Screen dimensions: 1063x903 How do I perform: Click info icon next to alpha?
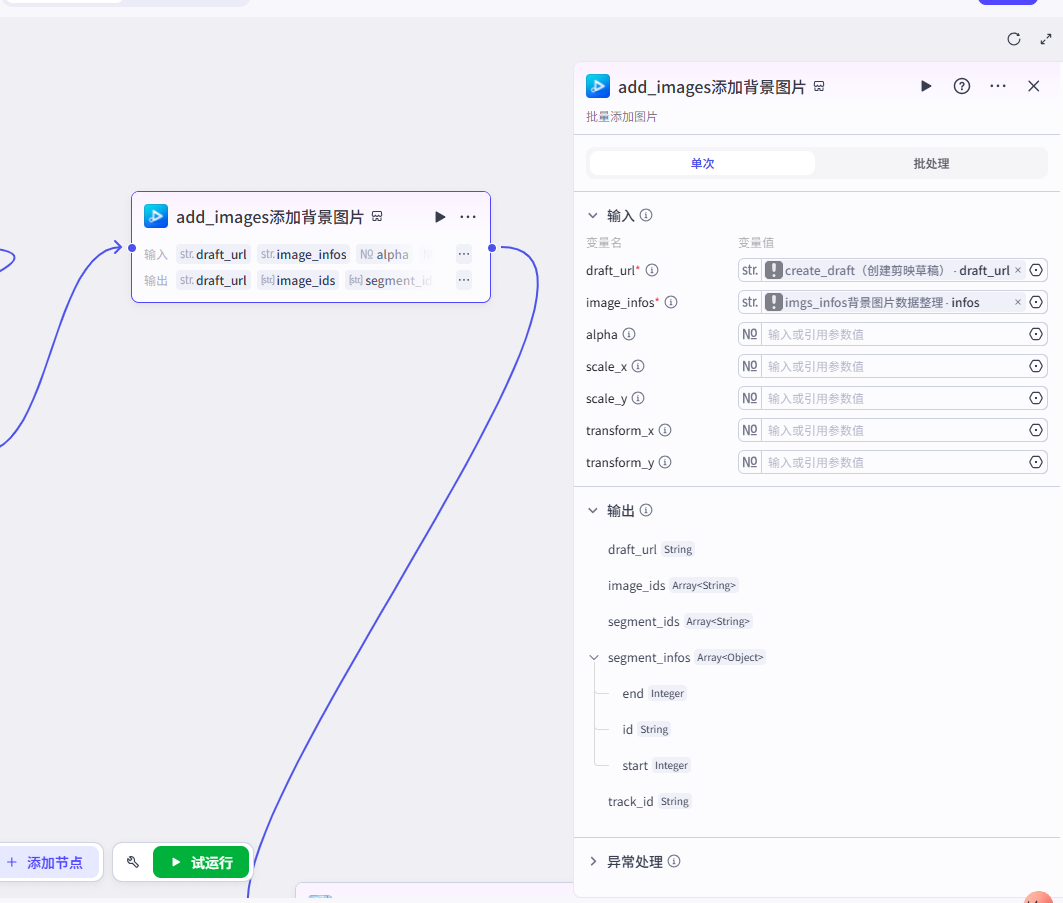629,334
